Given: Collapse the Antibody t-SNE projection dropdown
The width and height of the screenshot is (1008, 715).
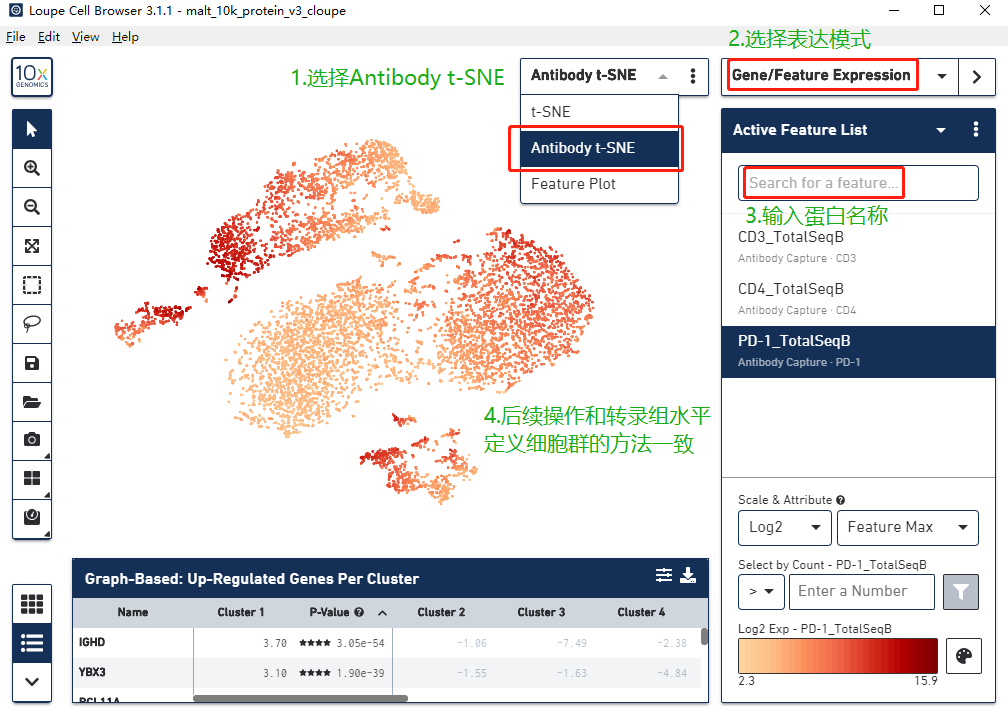Looking at the screenshot, I should pos(663,77).
